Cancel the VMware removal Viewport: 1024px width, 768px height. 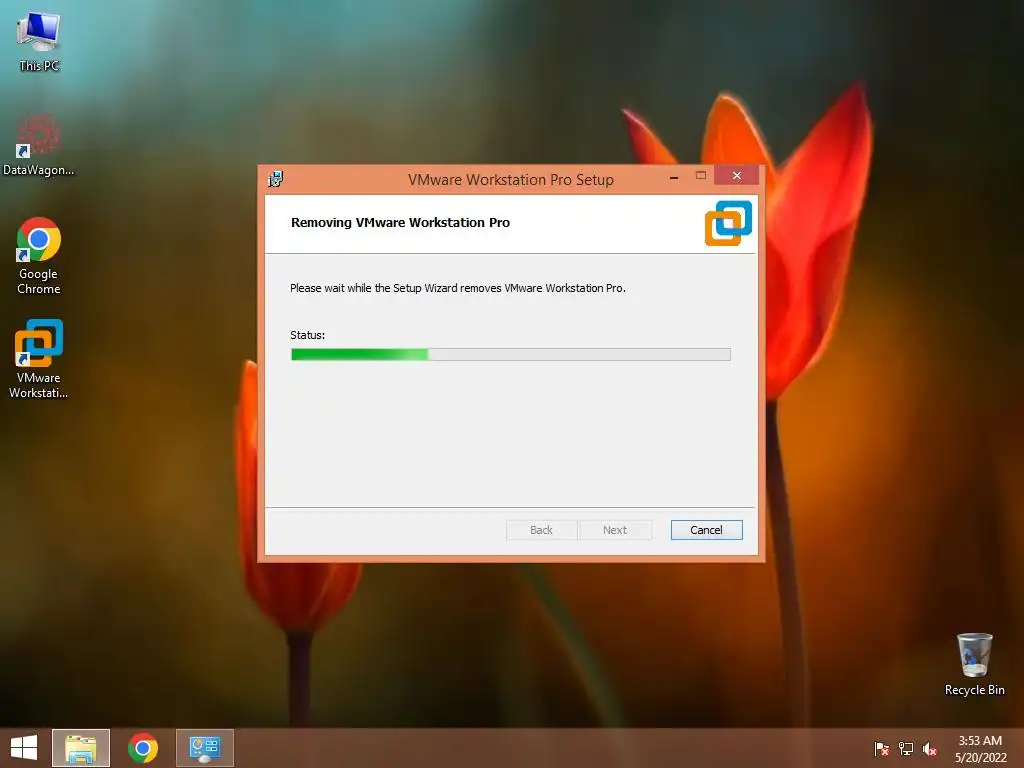[x=707, y=530]
